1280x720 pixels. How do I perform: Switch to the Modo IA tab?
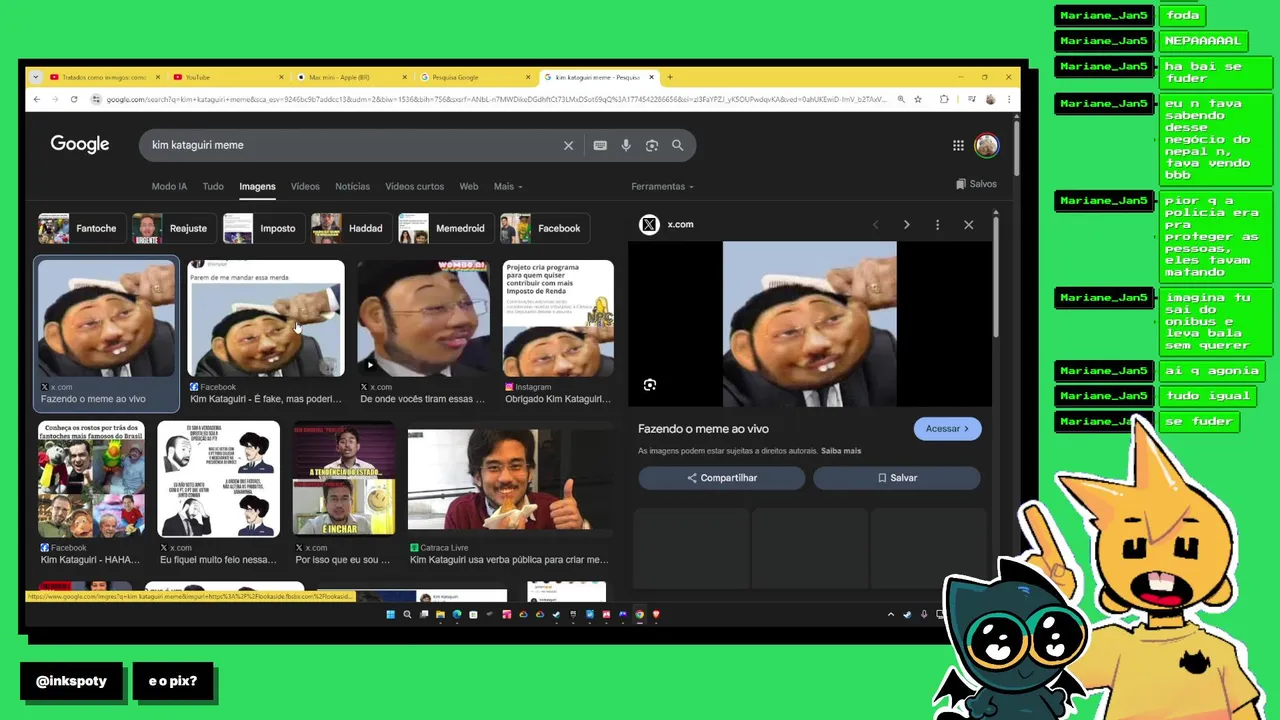point(169,186)
